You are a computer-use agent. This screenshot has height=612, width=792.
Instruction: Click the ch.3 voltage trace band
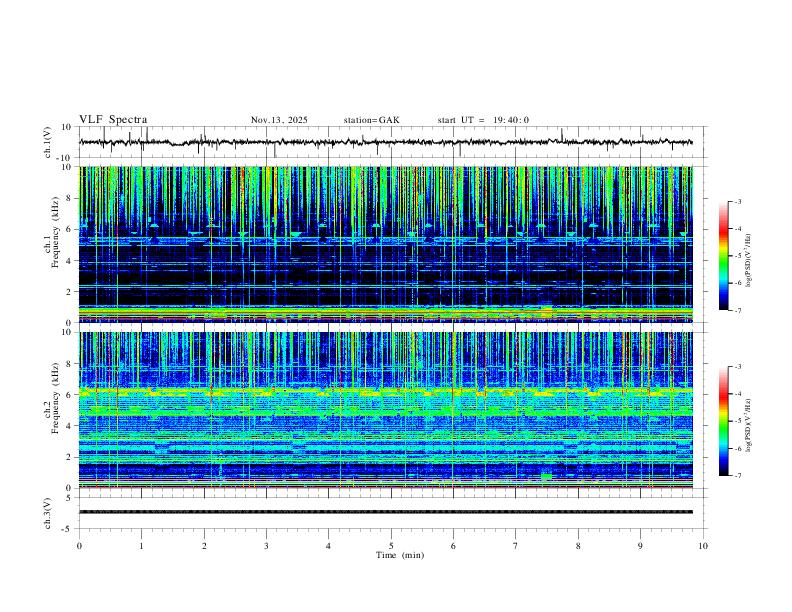[x=386, y=512]
